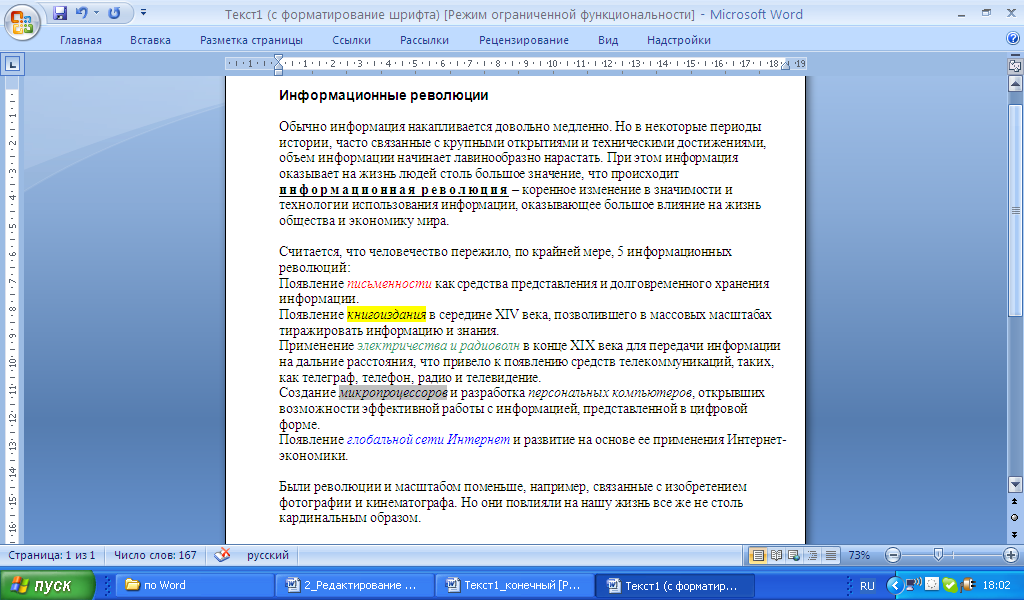Switch to Outline view
1024x600 pixels.
pyautogui.click(x=812, y=555)
